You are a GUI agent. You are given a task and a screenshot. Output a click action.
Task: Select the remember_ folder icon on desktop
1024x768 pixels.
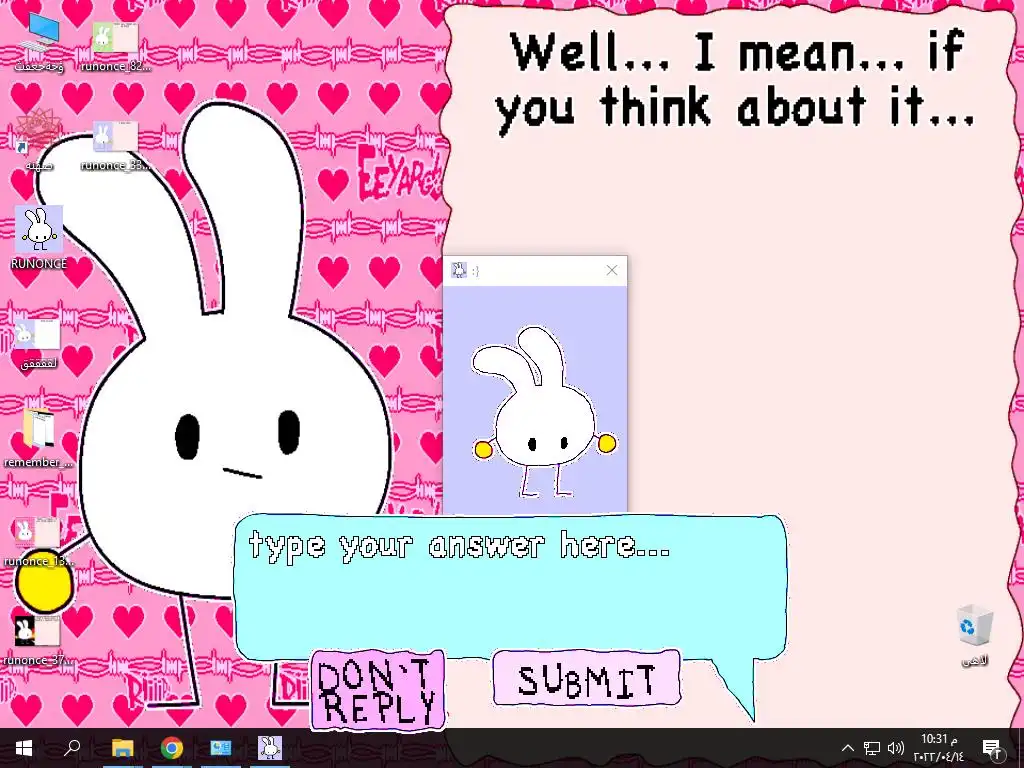[38, 438]
